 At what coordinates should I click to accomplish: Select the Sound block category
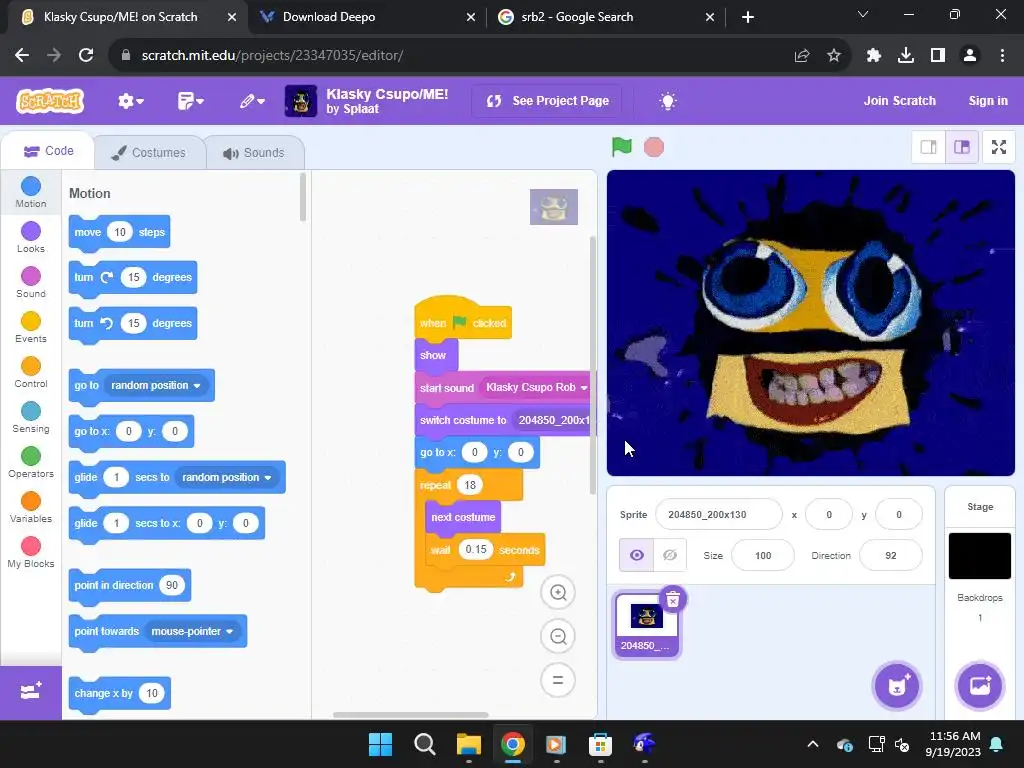point(31,283)
